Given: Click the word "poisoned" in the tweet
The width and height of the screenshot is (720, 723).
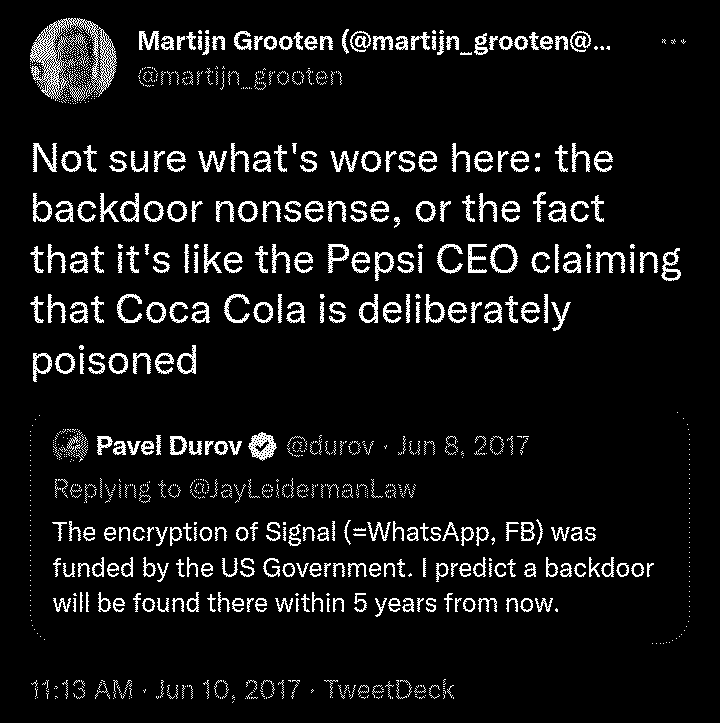Looking at the screenshot, I should pyautogui.click(x=114, y=360).
